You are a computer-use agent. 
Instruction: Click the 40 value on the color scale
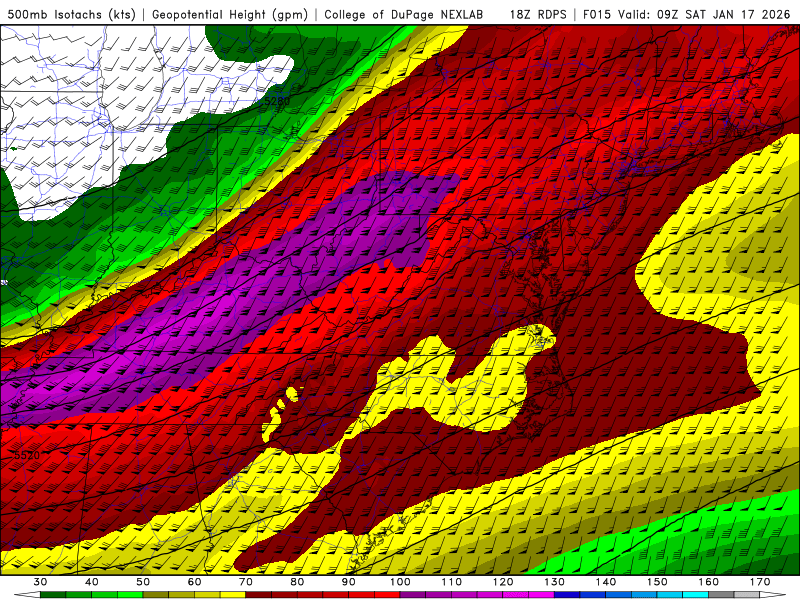click(92, 582)
